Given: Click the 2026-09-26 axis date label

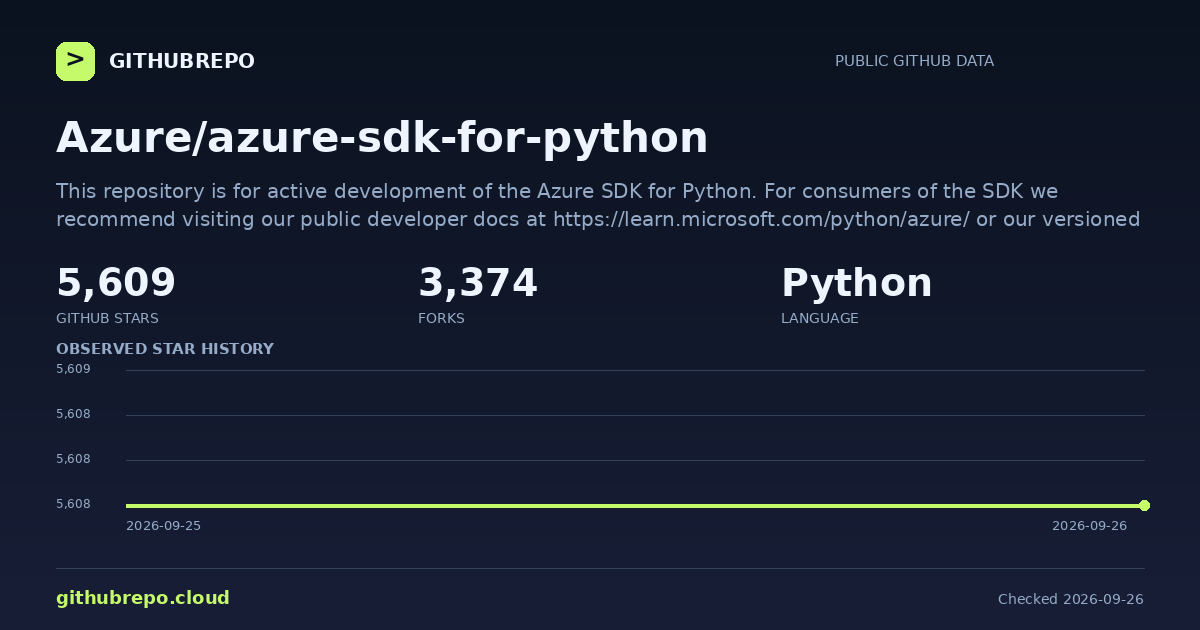Looking at the screenshot, I should pos(1089,526).
